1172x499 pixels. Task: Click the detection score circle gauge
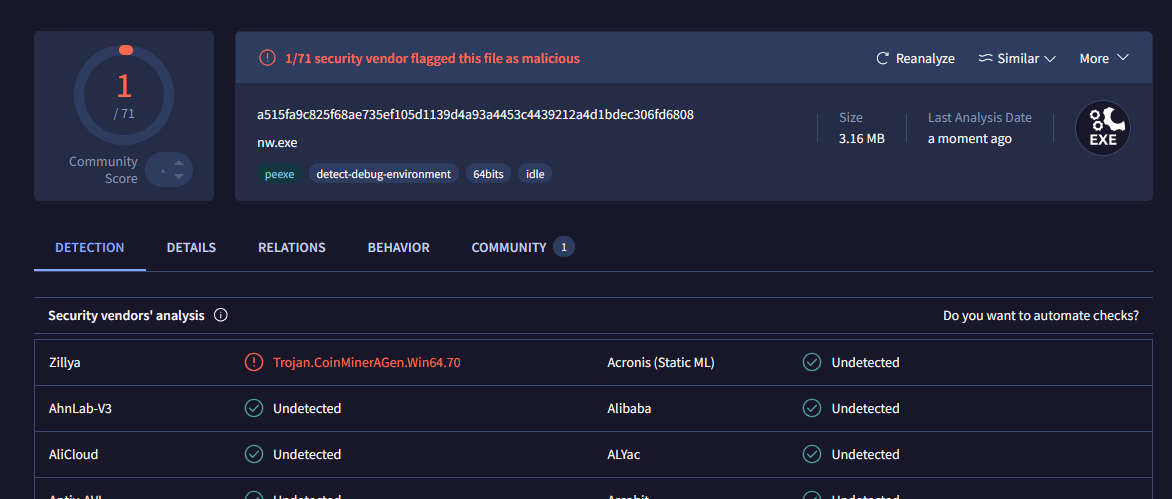click(x=124, y=94)
